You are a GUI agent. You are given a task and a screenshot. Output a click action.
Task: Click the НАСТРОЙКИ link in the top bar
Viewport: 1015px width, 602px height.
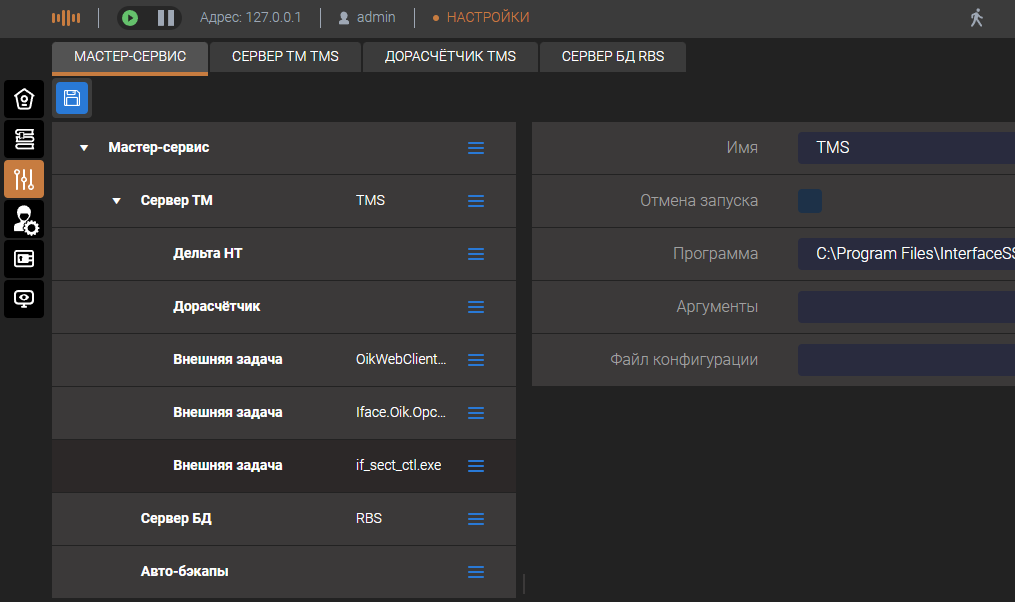coord(487,18)
